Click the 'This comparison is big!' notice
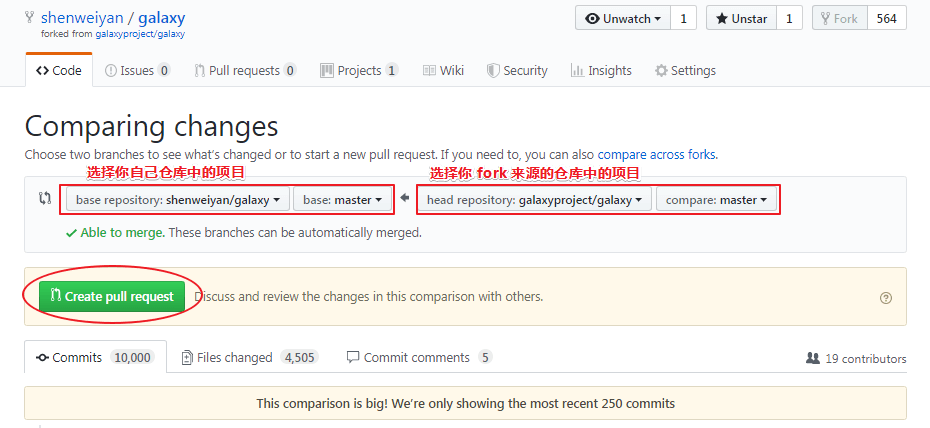 tap(466, 404)
